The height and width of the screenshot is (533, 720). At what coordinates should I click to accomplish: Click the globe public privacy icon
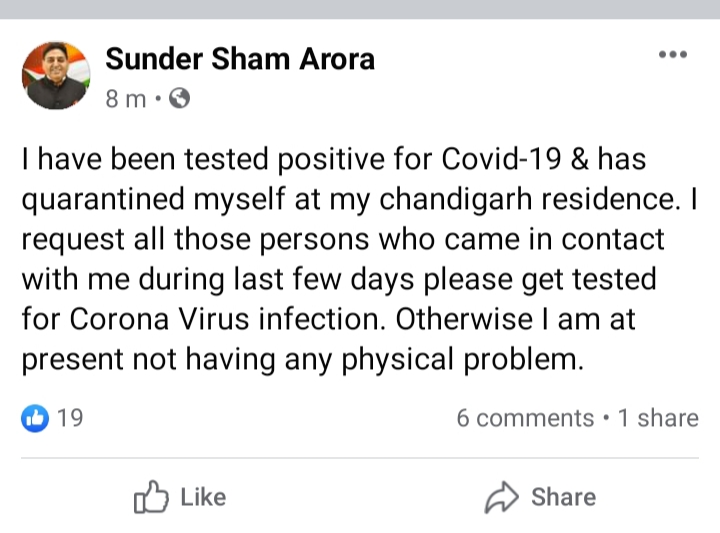(180, 99)
